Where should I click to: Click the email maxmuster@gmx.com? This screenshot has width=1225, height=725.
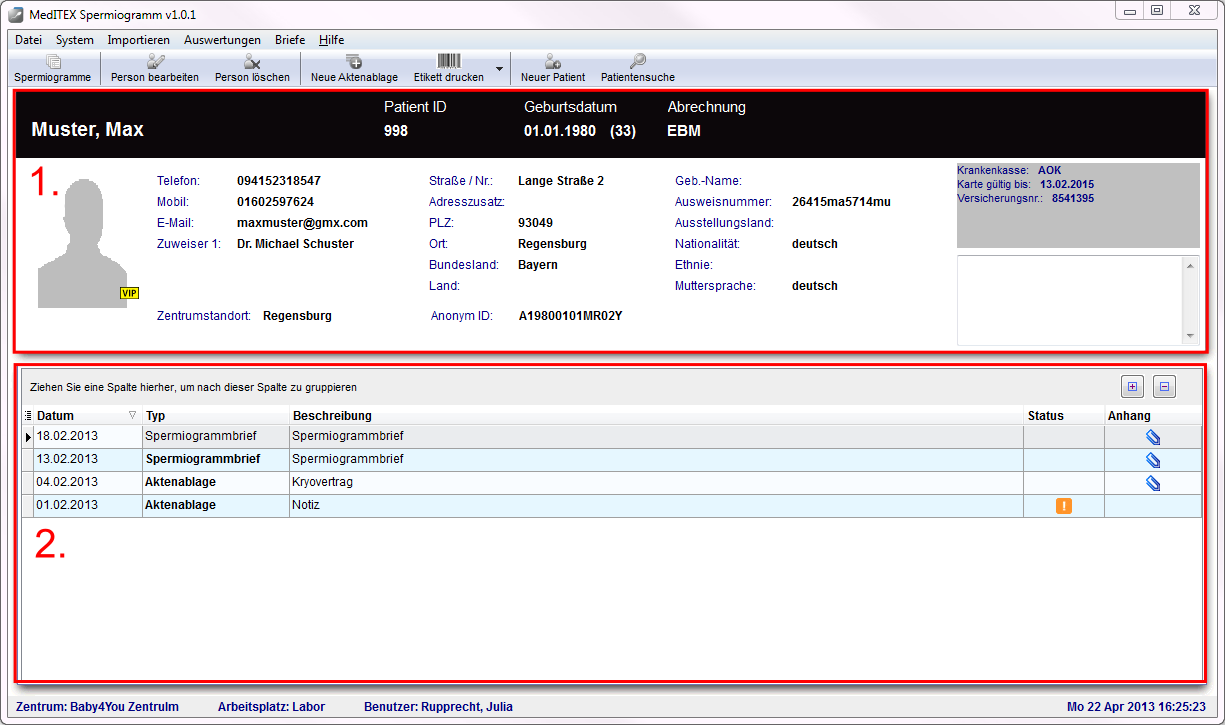tap(302, 223)
